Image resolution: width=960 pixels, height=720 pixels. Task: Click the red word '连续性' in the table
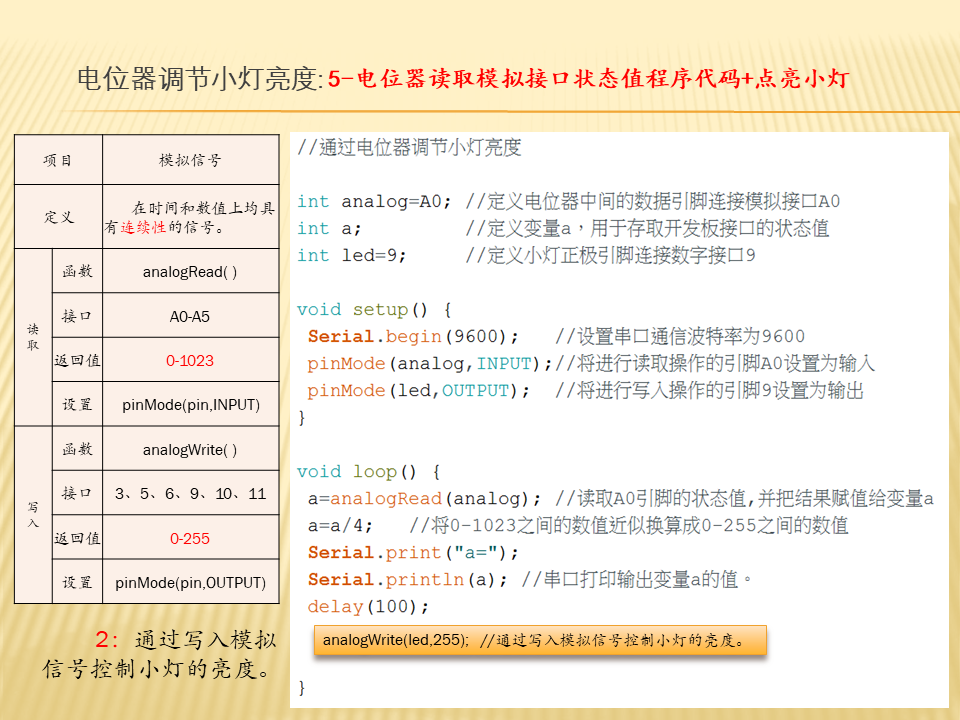143,227
